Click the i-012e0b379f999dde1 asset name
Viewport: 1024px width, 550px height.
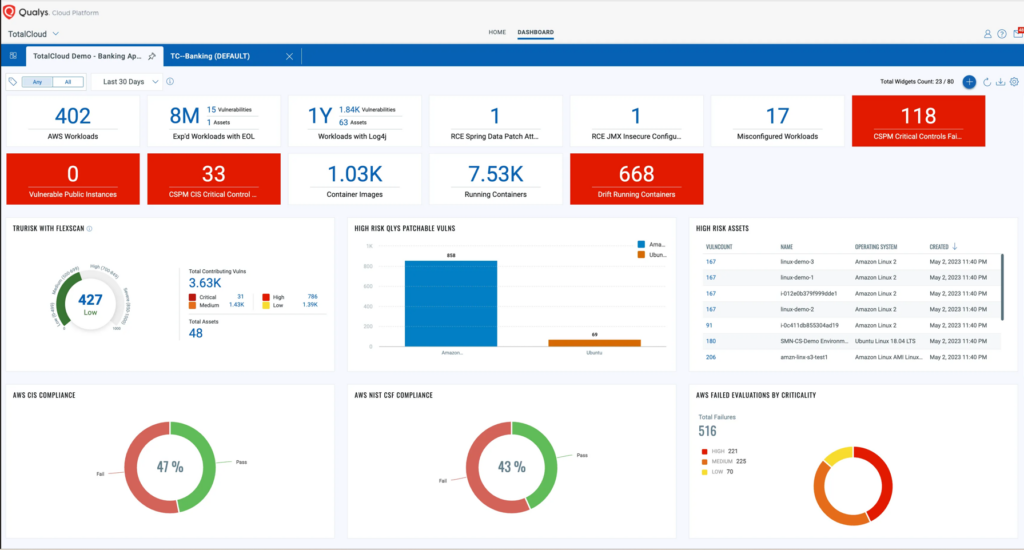tap(808, 293)
